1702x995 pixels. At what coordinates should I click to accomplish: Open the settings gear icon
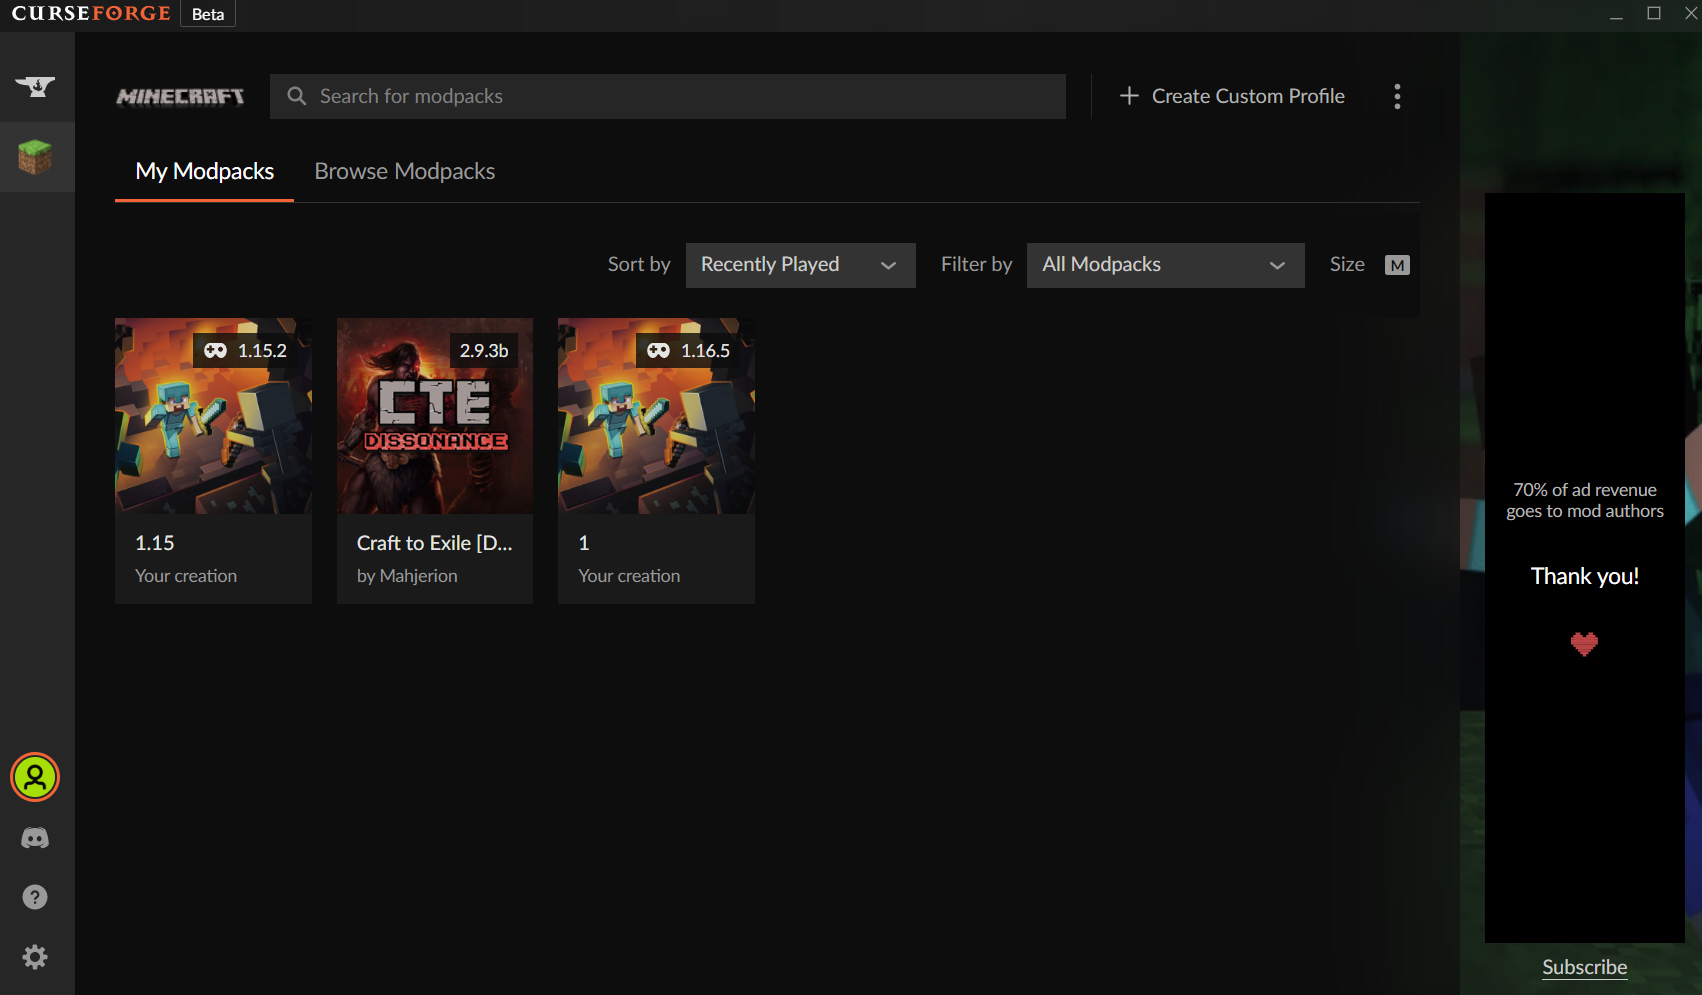pyautogui.click(x=35, y=957)
